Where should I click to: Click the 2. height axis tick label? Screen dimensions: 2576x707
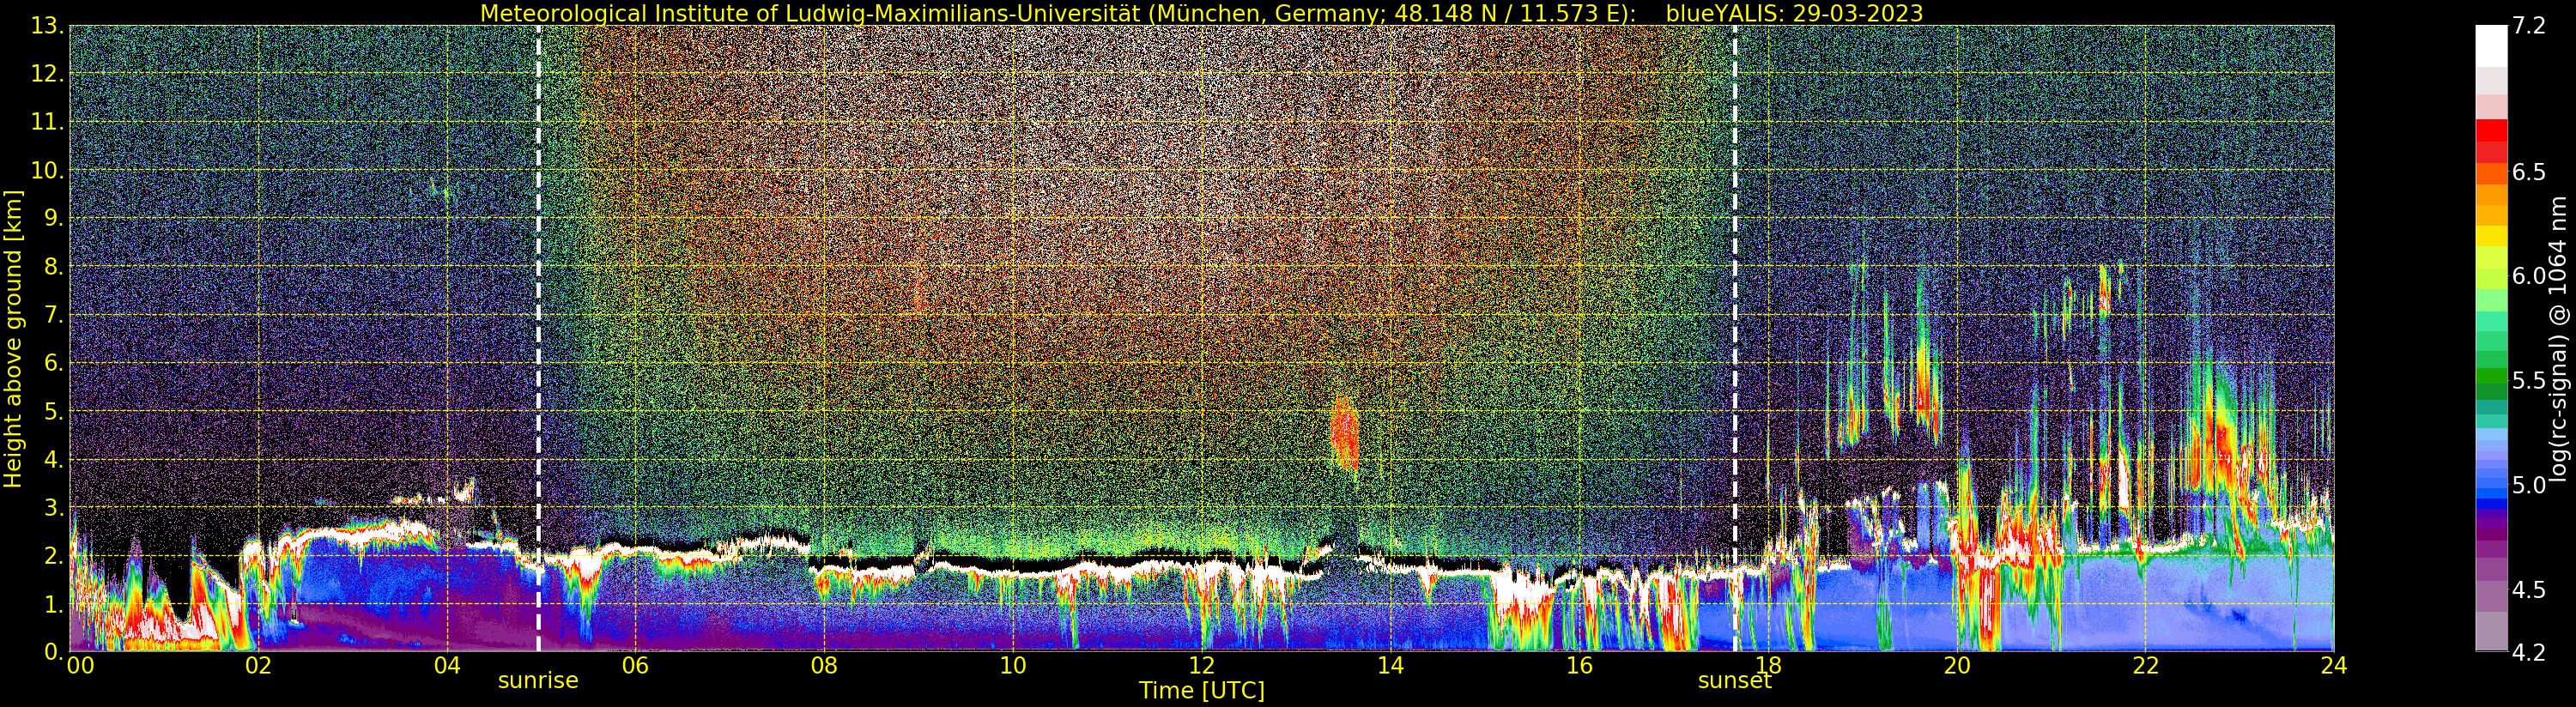pos(53,555)
